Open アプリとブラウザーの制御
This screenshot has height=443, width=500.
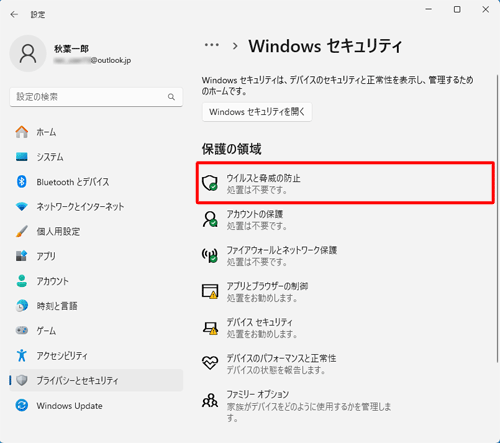pyautogui.click(x=345, y=292)
